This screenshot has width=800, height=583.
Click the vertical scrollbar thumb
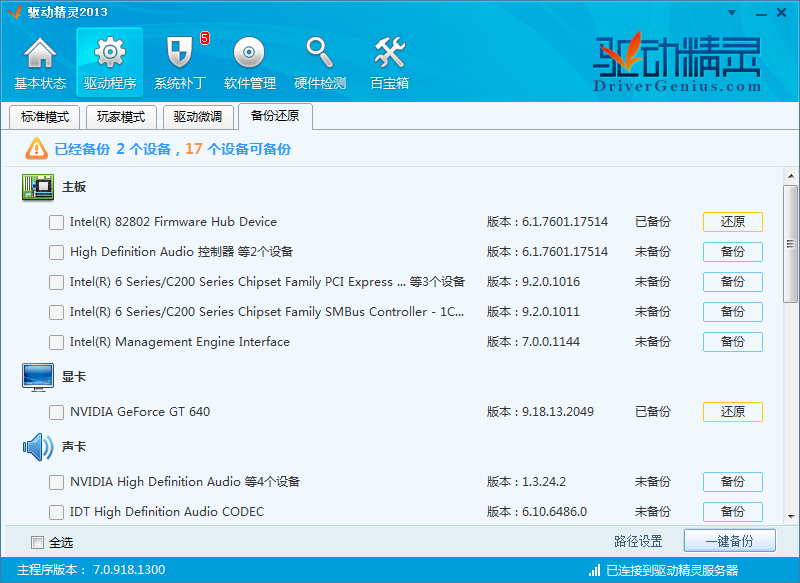pyautogui.click(x=791, y=244)
